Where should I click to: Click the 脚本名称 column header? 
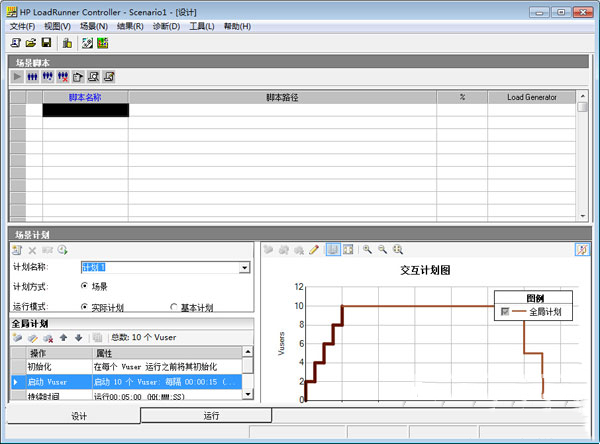(85, 97)
